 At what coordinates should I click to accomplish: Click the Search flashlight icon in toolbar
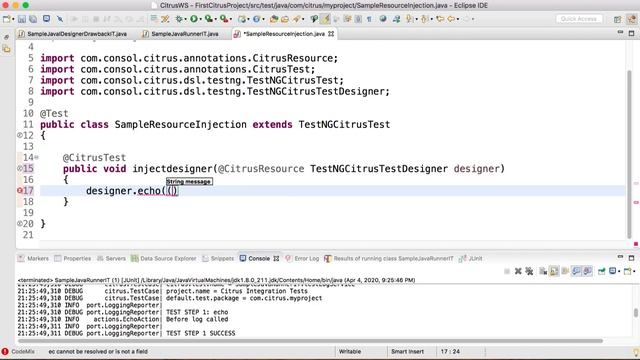click(x=296, y=19)
